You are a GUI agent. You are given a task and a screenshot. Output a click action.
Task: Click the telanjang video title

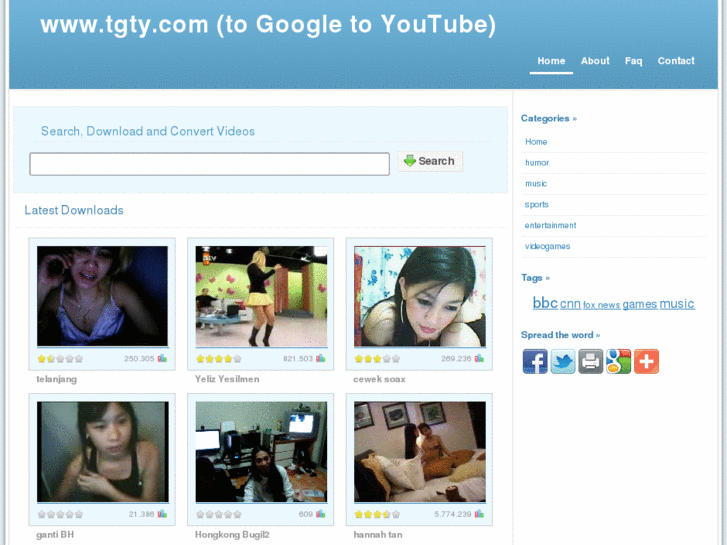pyautogui.click(x=57, y=379)
